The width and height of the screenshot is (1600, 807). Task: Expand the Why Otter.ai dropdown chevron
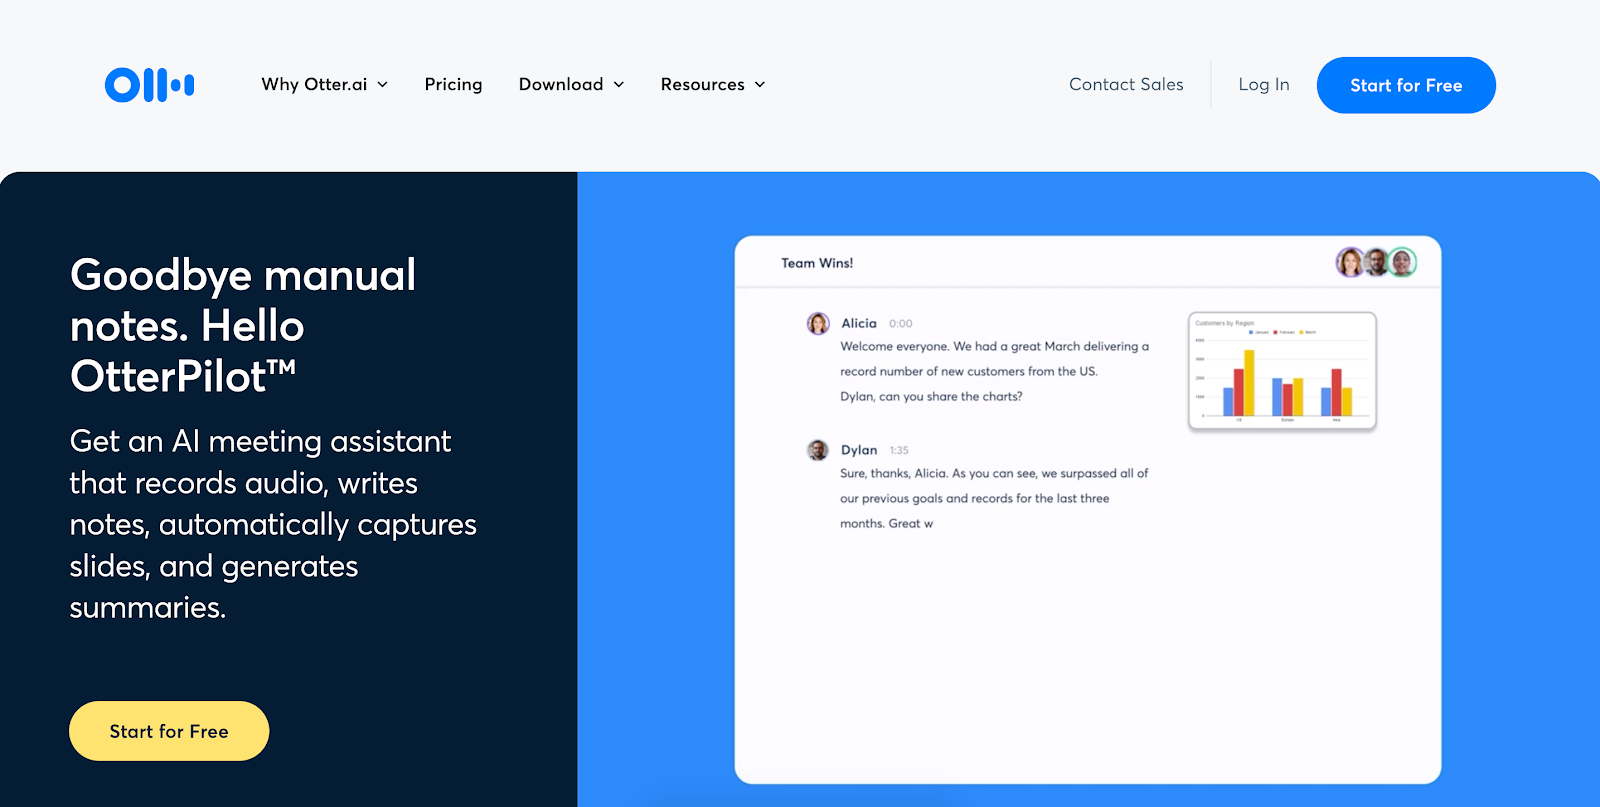pos(383,85)
